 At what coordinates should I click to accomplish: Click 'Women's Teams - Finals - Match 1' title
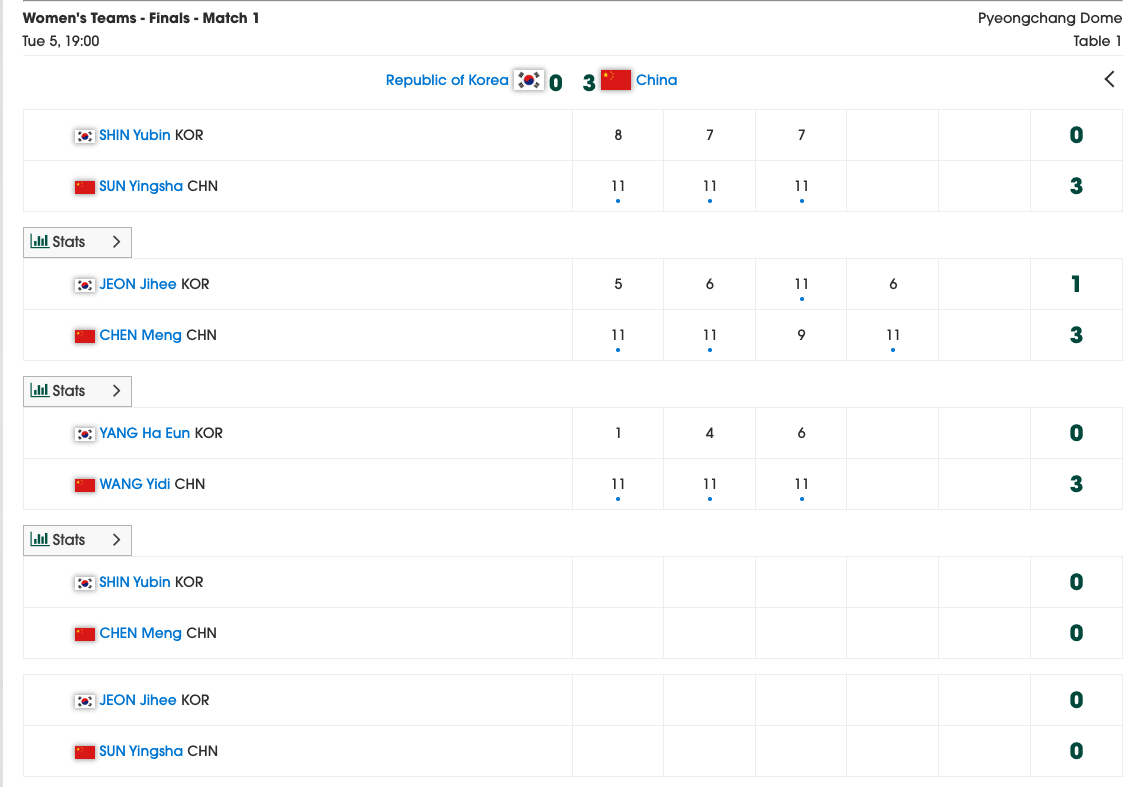coord(141,18)
